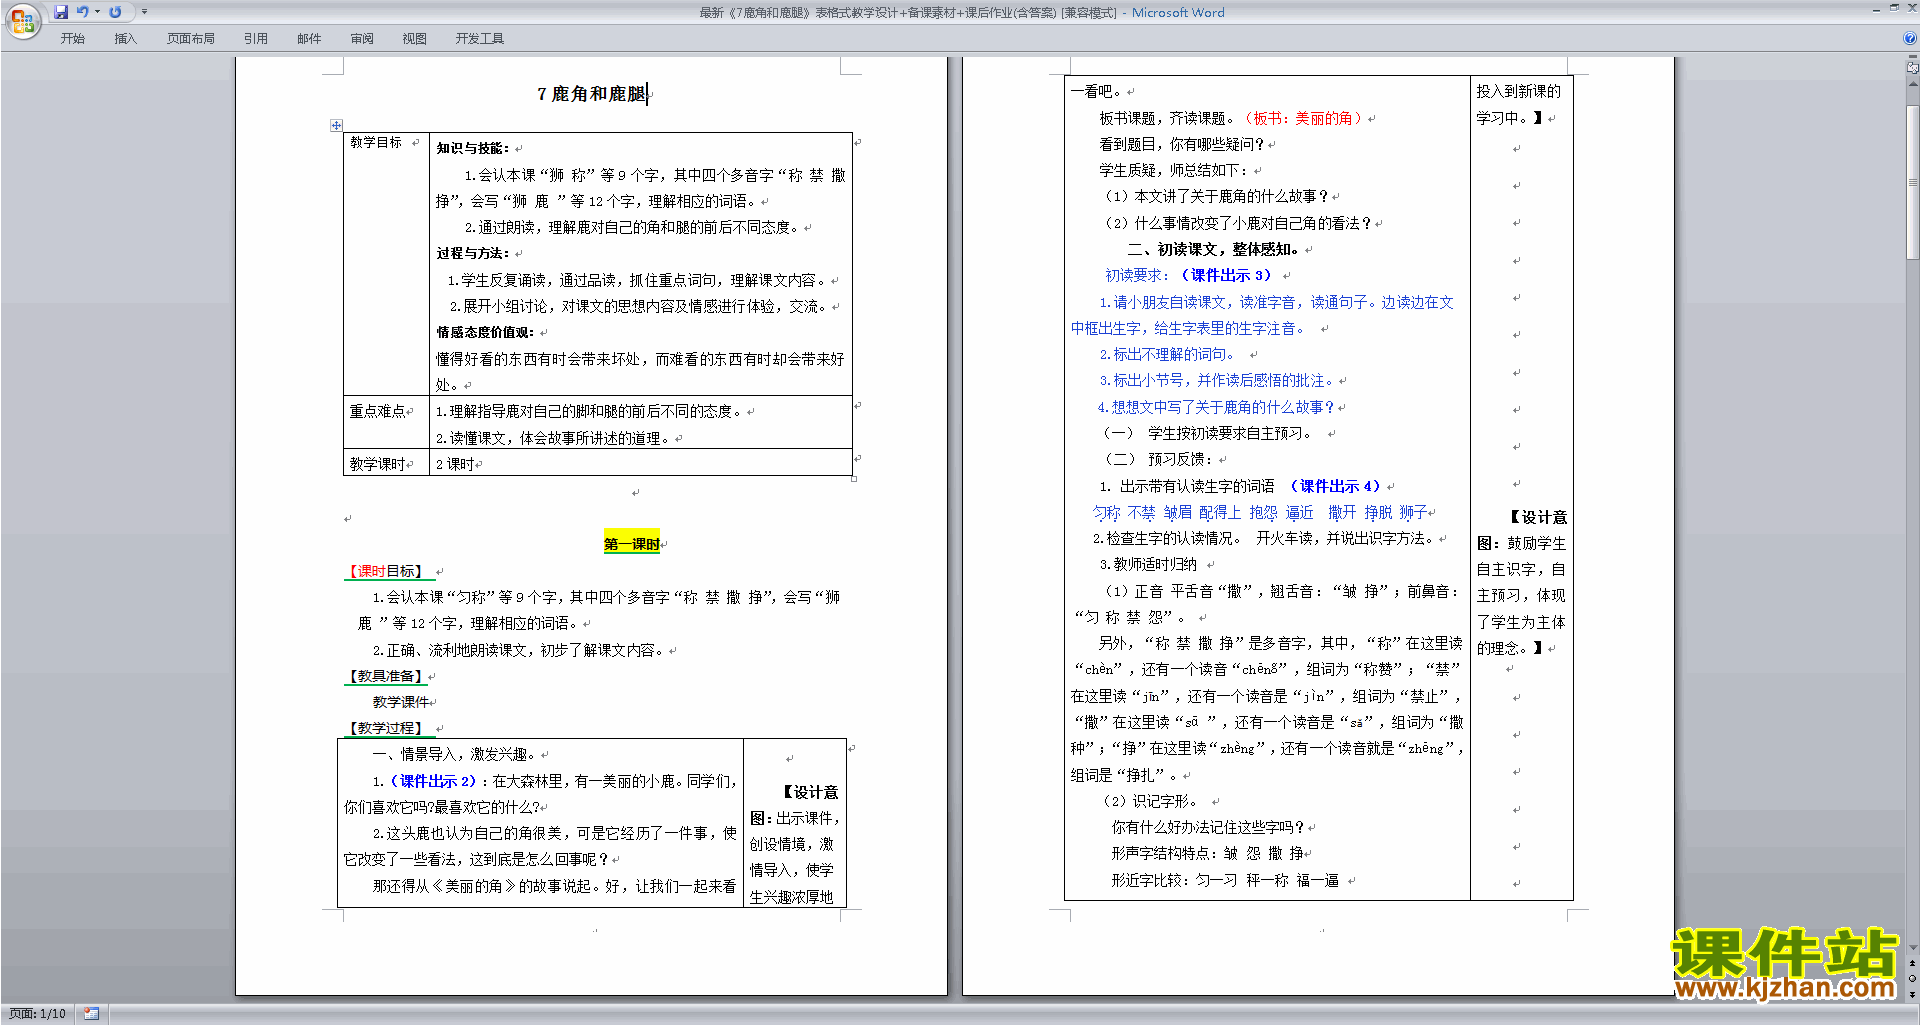Click the line 形近字比较：匀—习 秤—称
1920x1025 pixels.
pos(1225,880)
